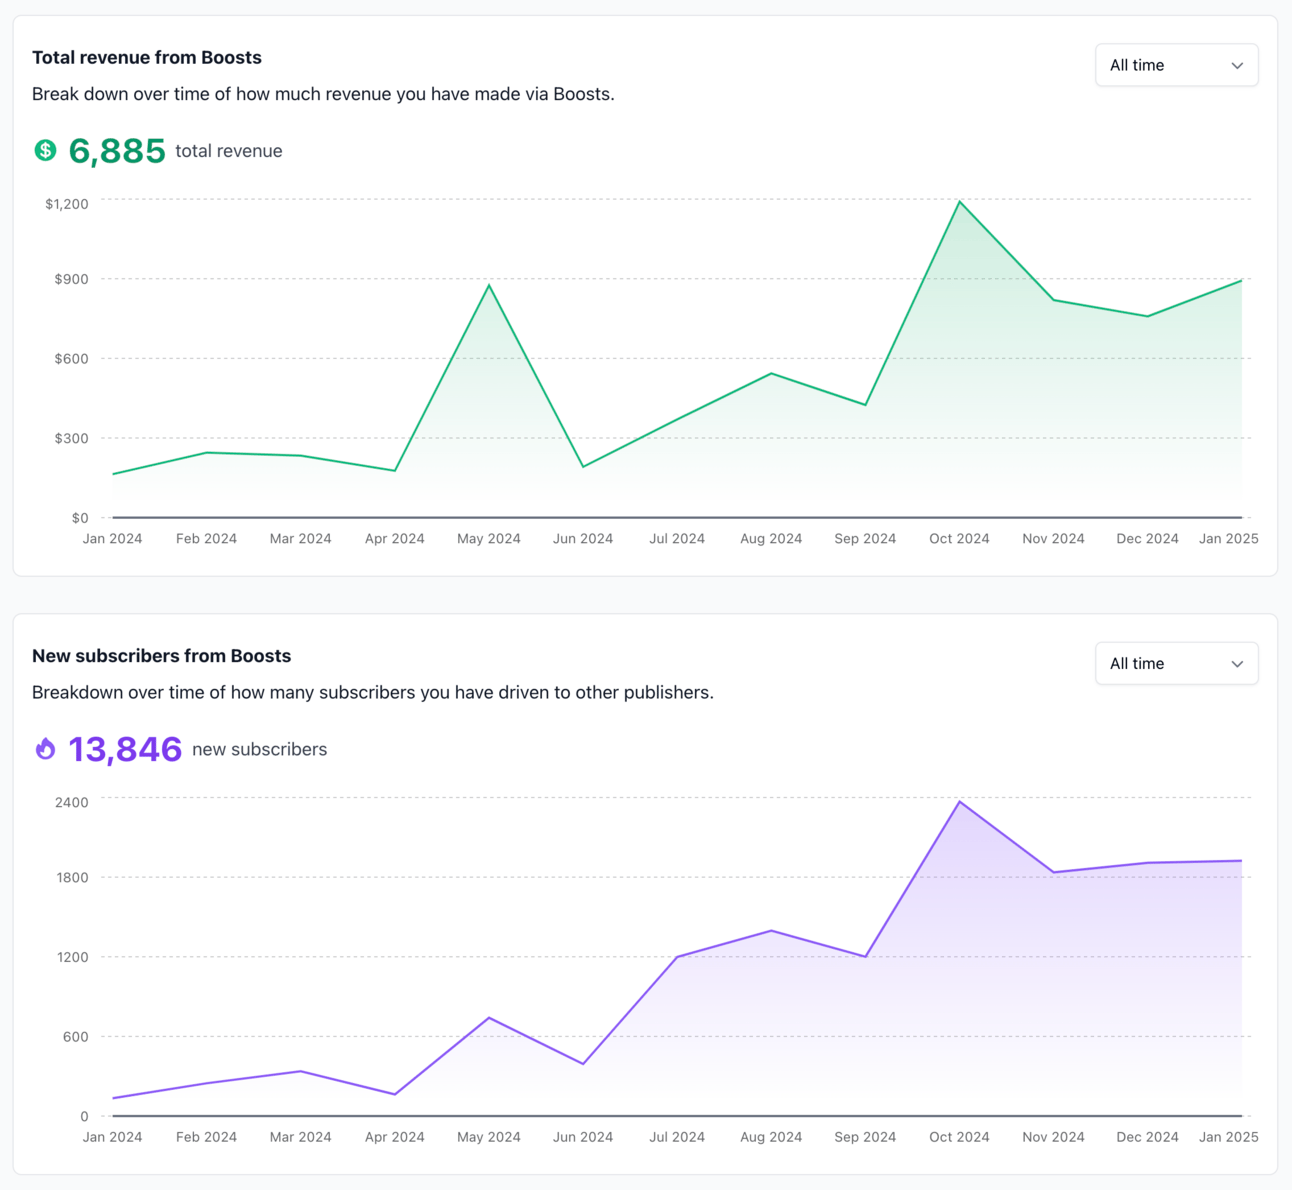This screenshot has width=1292, height=1190.
Task: Click the May 2024 bump on subscribers line
Action: pyautogui.click(x=489, y=1018)
